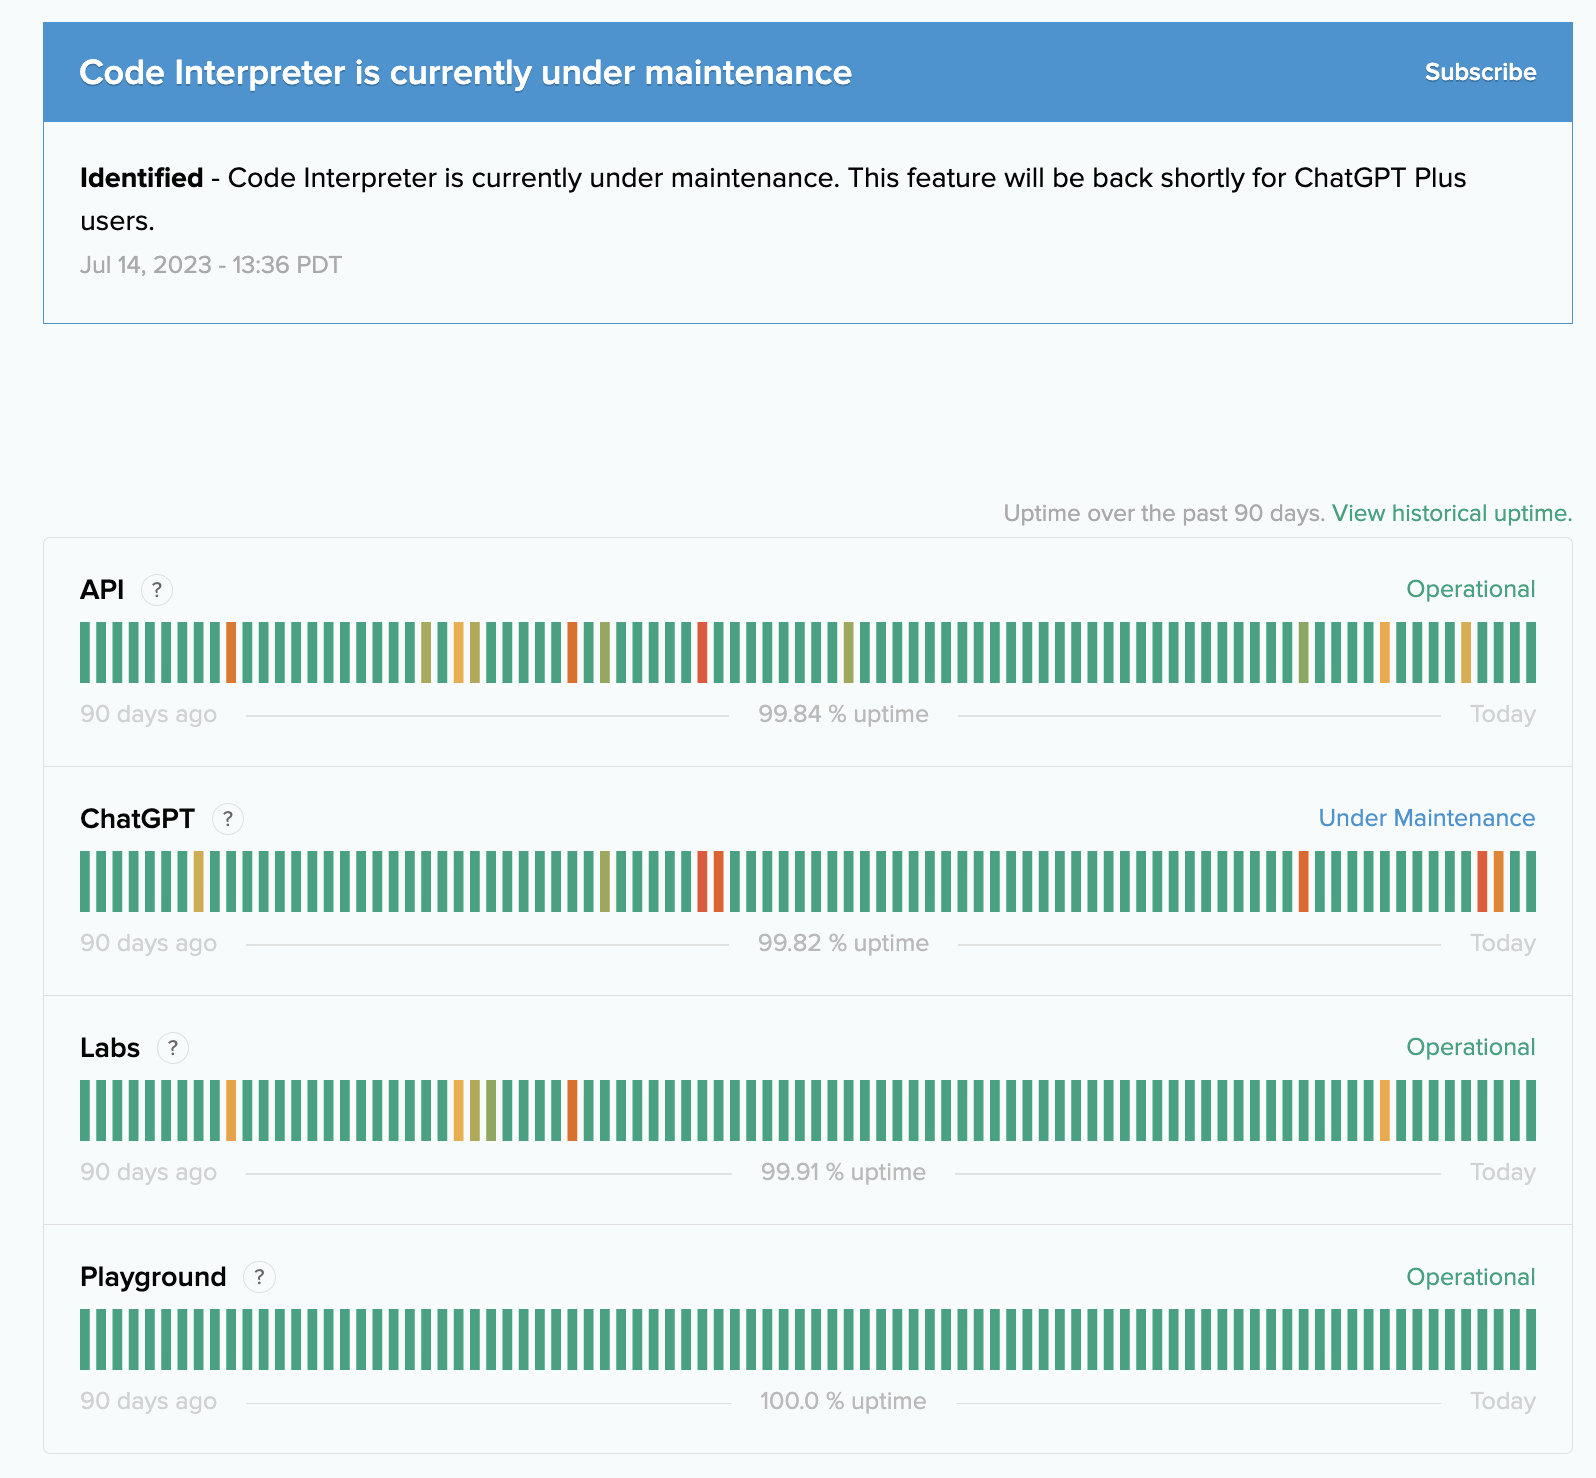The width and height of the screenshot is (1596, 1478).
Task: Click the Operational status next to API
Action: click(x=1471, y=589)
